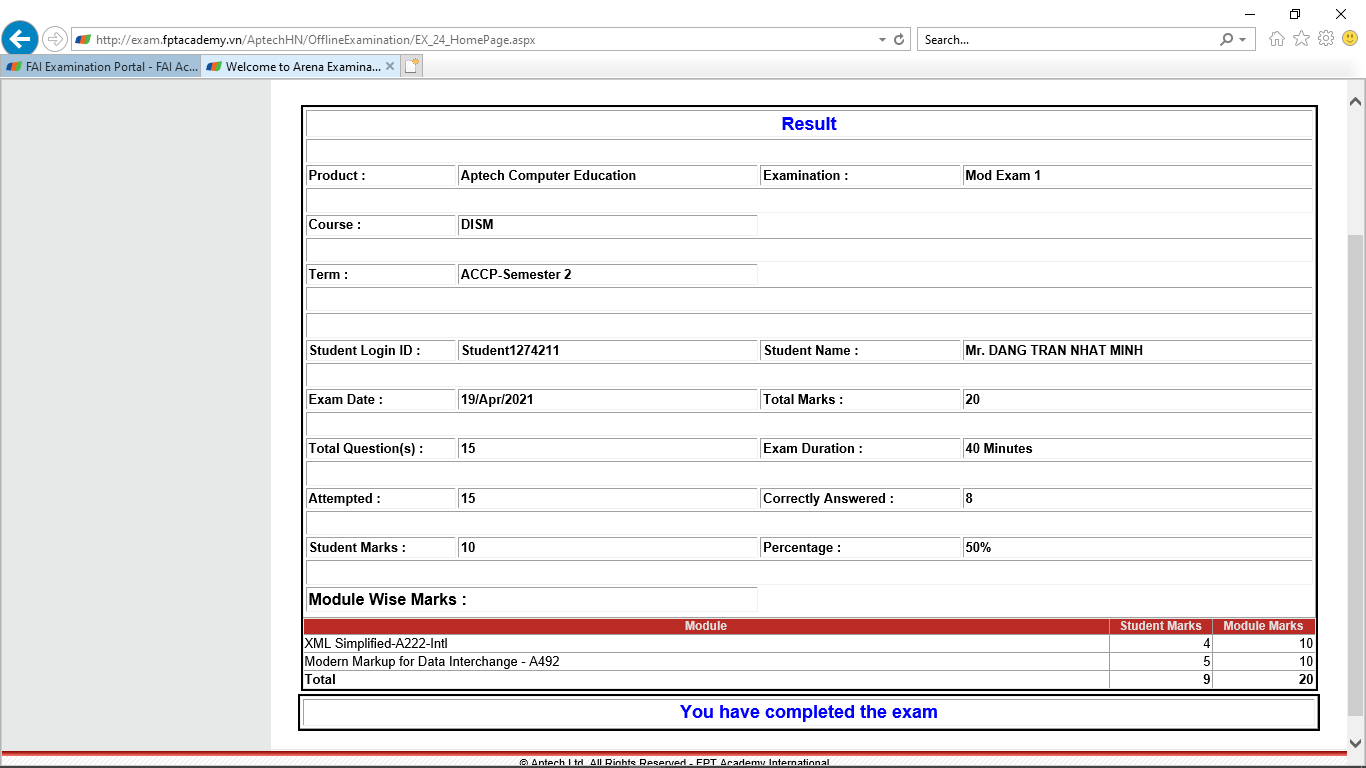This screenshot has width=1366, height=768.
Task: Open the Tools gear icon
Action: [1326, 39]
